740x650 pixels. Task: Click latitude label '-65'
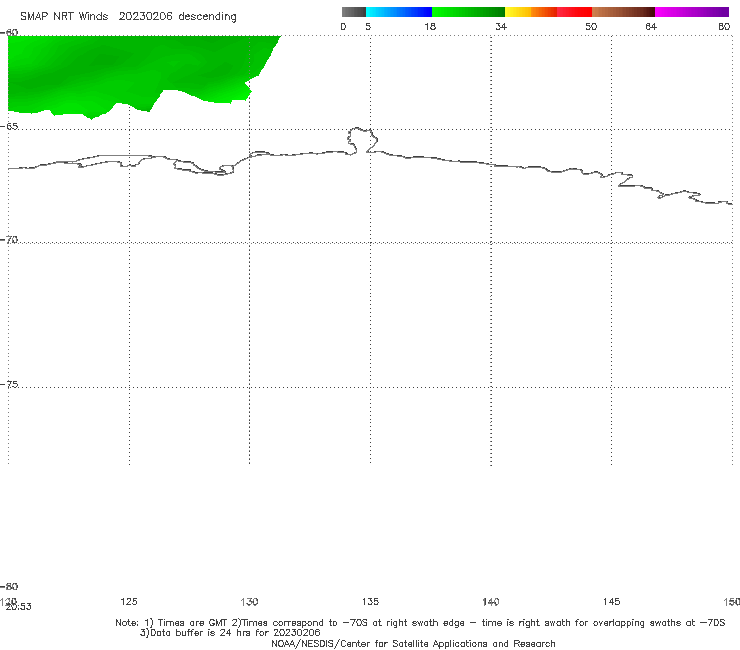(x=9, y=127)
